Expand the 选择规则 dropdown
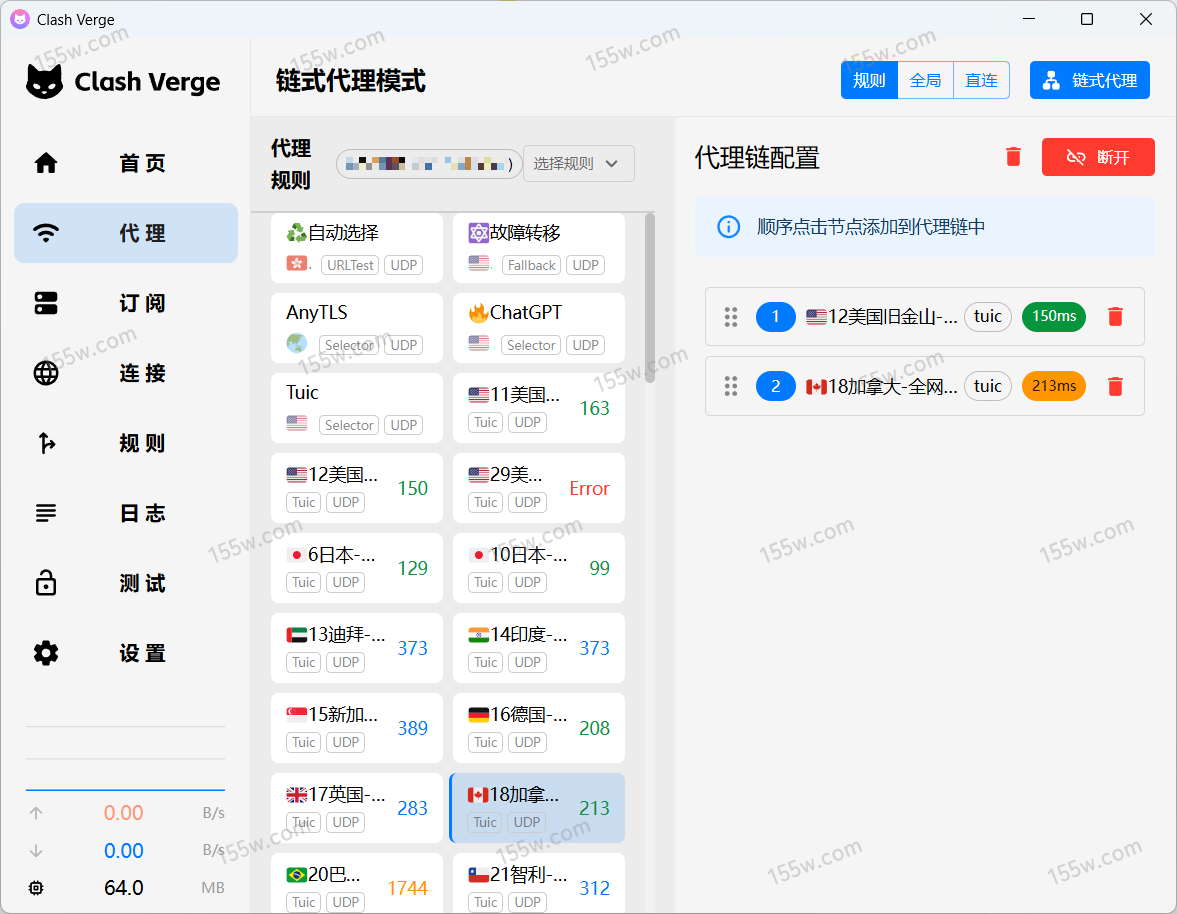Viewport: 1177px width, 914px height. [x=578, y=163]
